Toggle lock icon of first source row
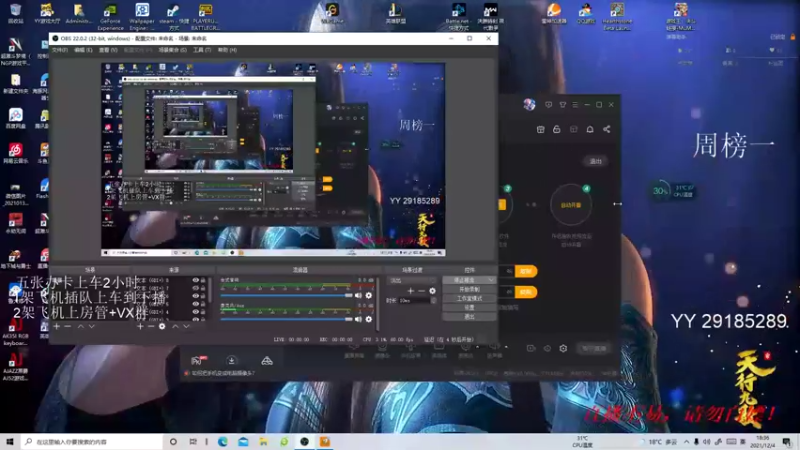800x450 pixels. (x=203, y=280)
